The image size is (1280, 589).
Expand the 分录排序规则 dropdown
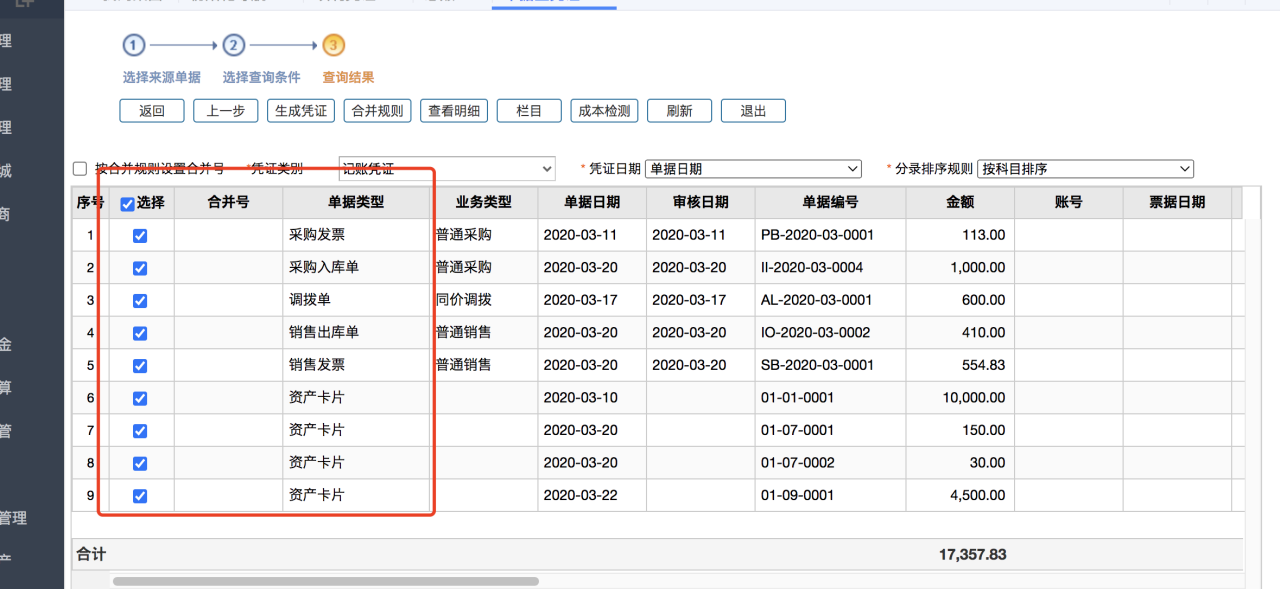[1085, 169]
